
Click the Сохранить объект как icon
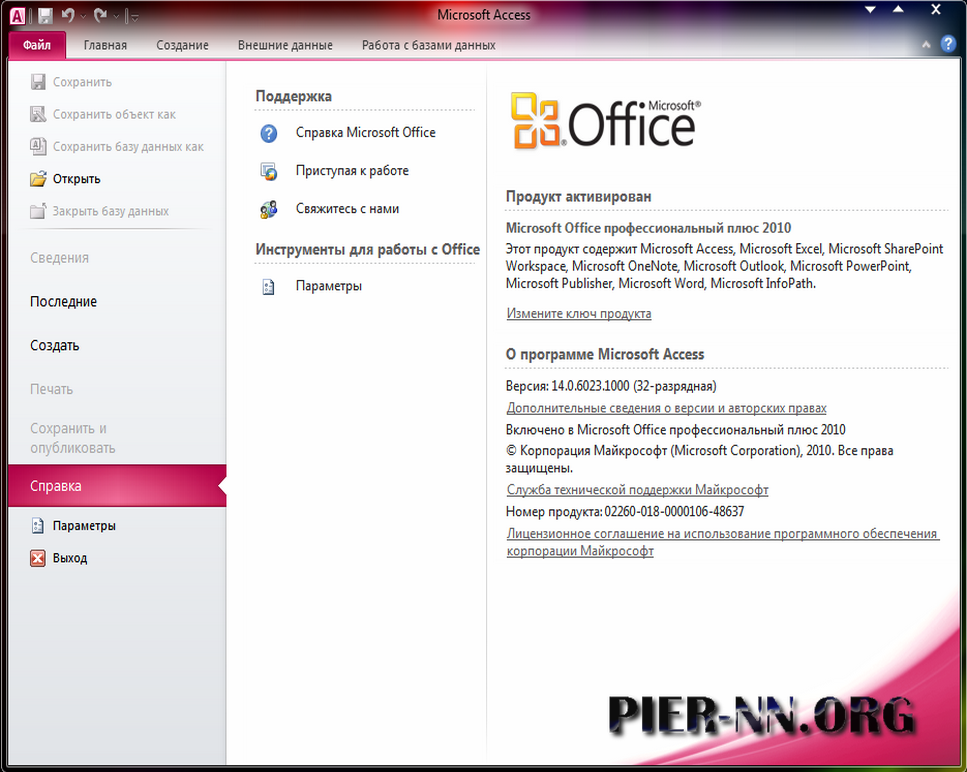point(38,114)
